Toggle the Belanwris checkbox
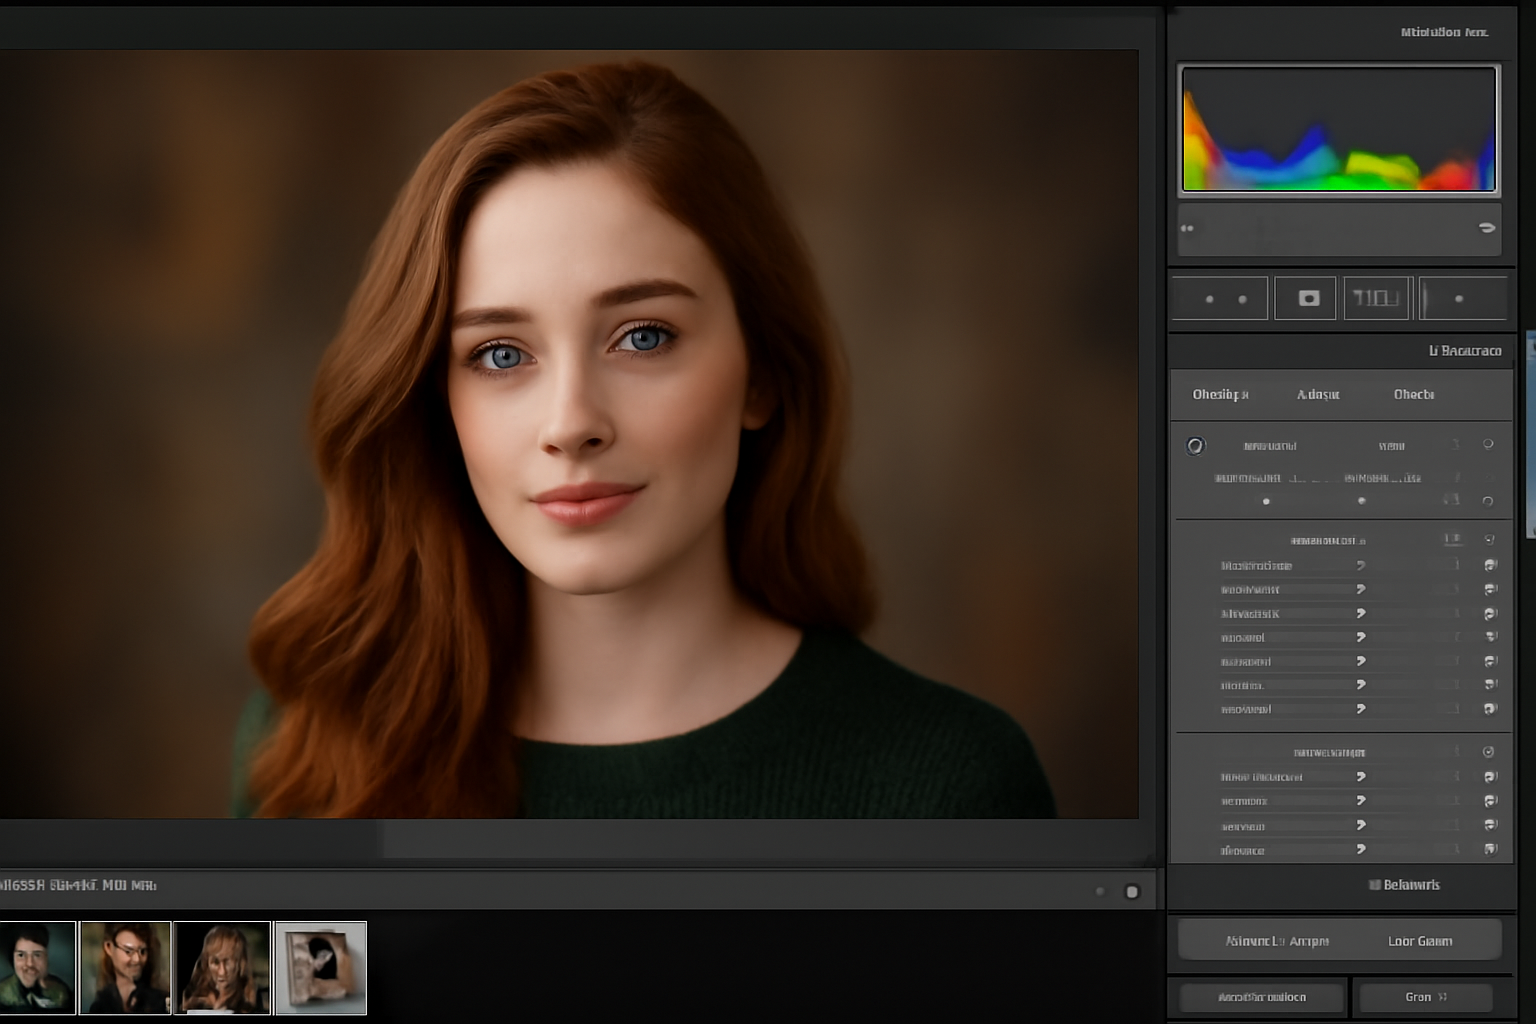Viewport: 1536px width, 1024px height. [x=1375, y=885]
